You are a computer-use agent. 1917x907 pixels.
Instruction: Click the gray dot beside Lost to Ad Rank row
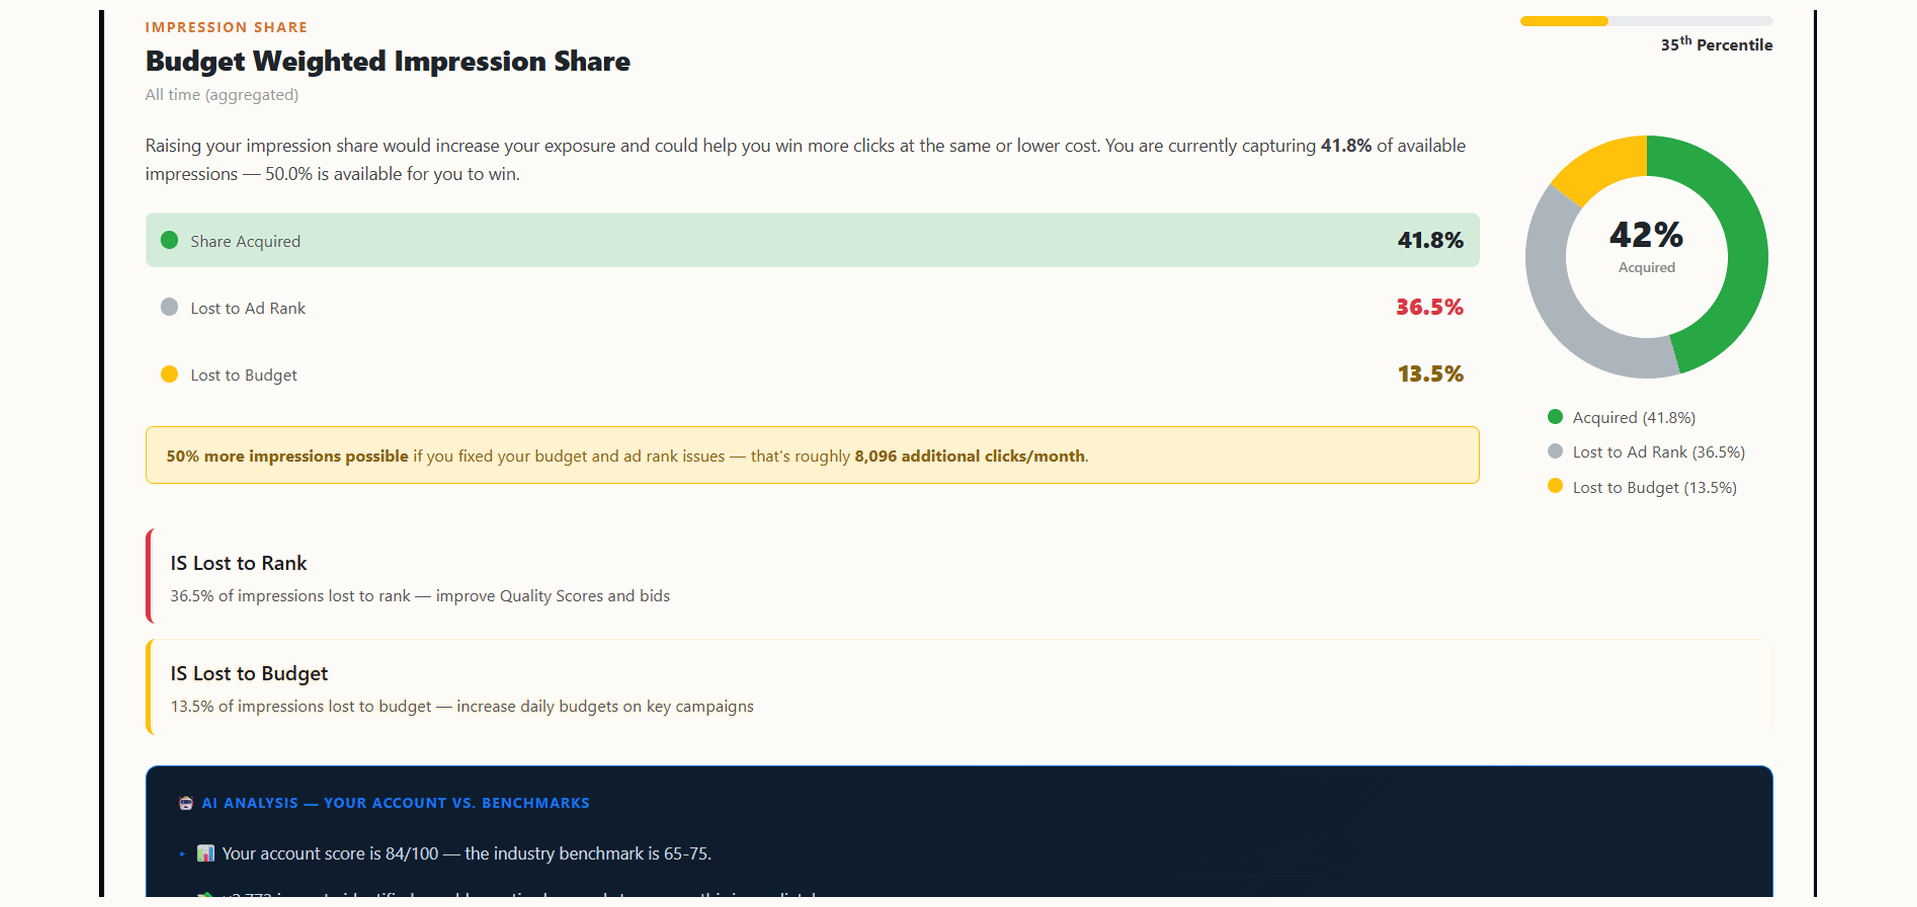169,307
